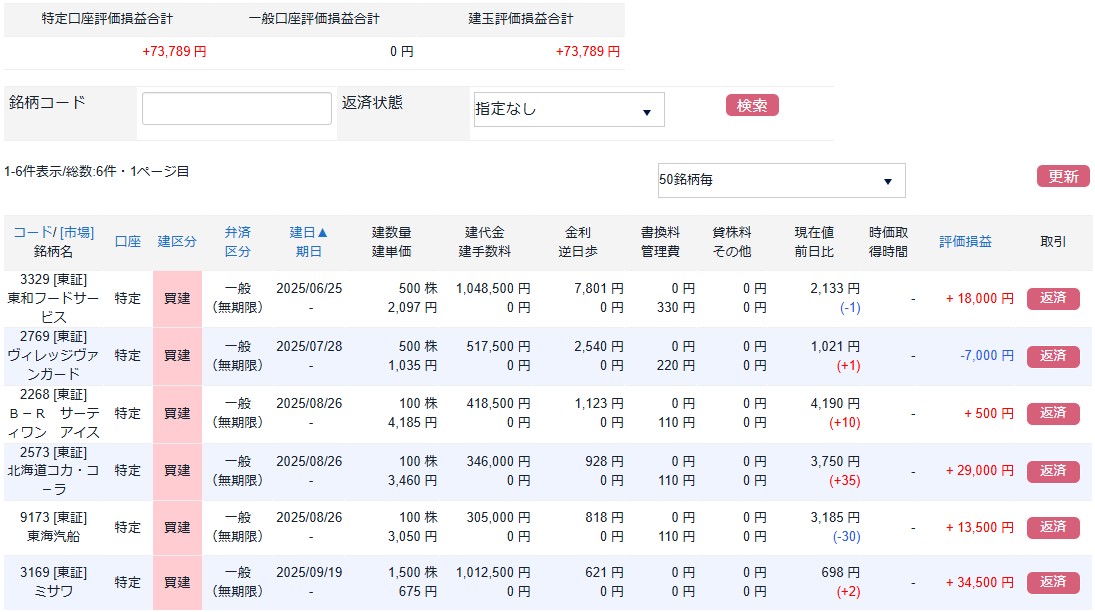Sort by 弁済区分 column header
1095x612 pixels.
pyautogui.click(x=237, y=242)
